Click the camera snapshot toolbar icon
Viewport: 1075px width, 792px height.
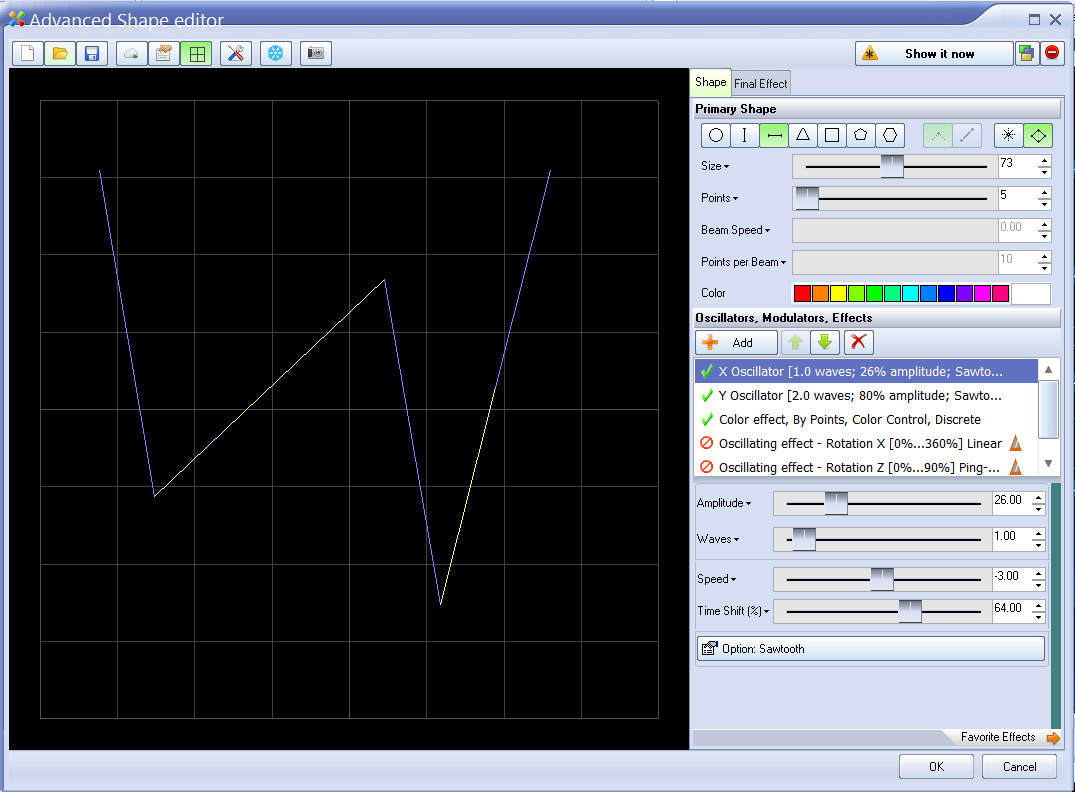tap(316, 54)
